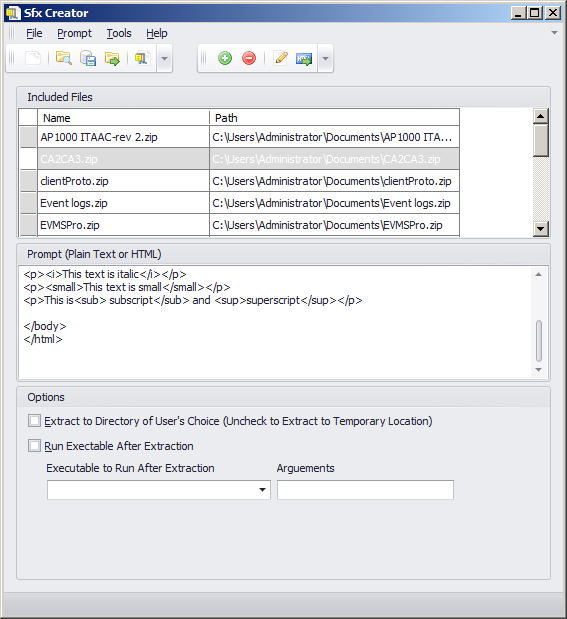567x619 pixels.
Task: Open the Prompt menu
Action: [x=74, y=34]
